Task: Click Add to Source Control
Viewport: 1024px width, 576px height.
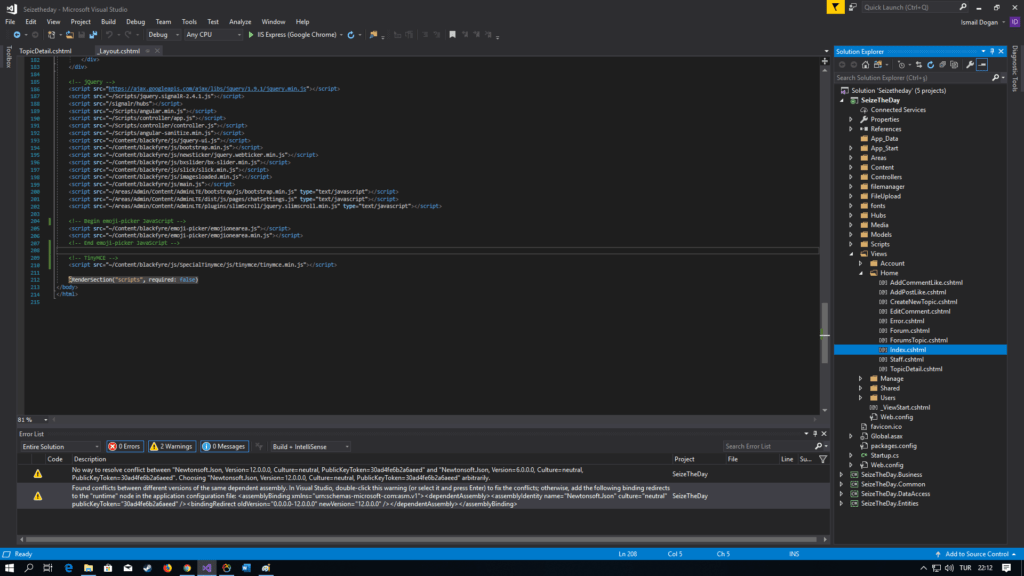Action: [976, 554]
